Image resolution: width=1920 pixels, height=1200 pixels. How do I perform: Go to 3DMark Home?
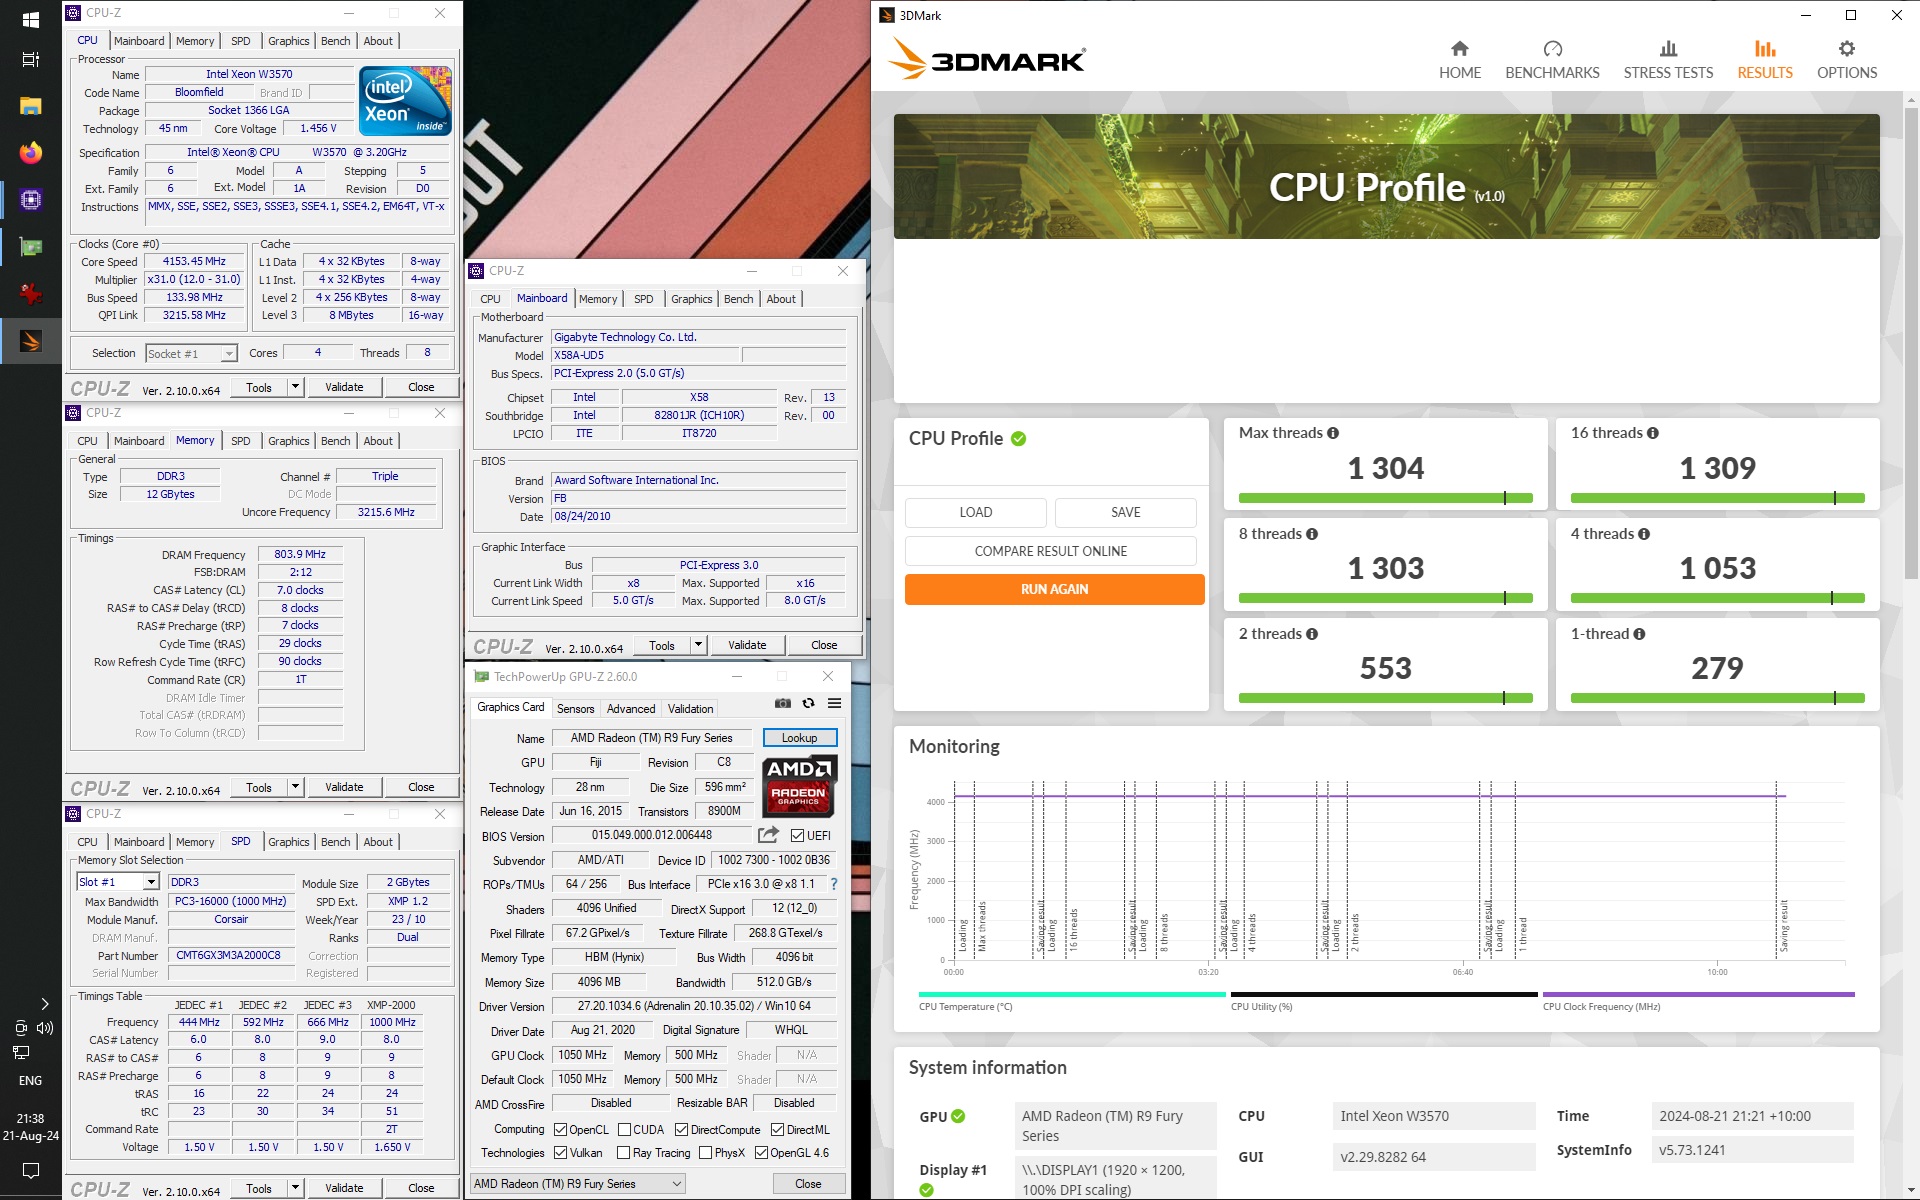pos(1460,60)
